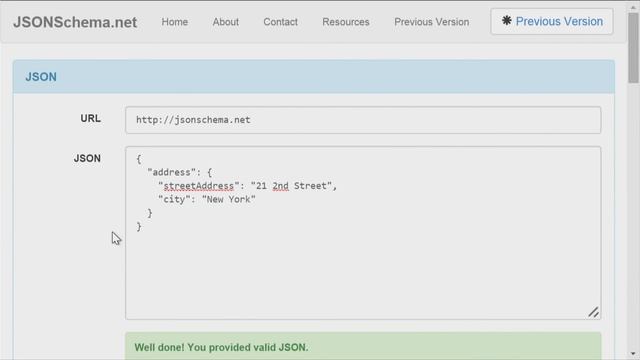Click the JSON field label
This screenshot has height=360, width=640.
click(x=87, y=158)
